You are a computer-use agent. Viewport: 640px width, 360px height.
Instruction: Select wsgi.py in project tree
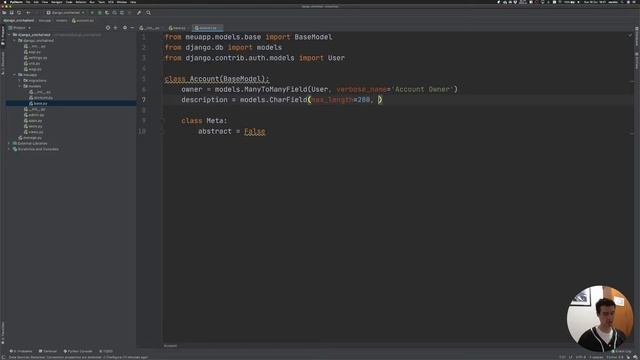coord(33,69)
